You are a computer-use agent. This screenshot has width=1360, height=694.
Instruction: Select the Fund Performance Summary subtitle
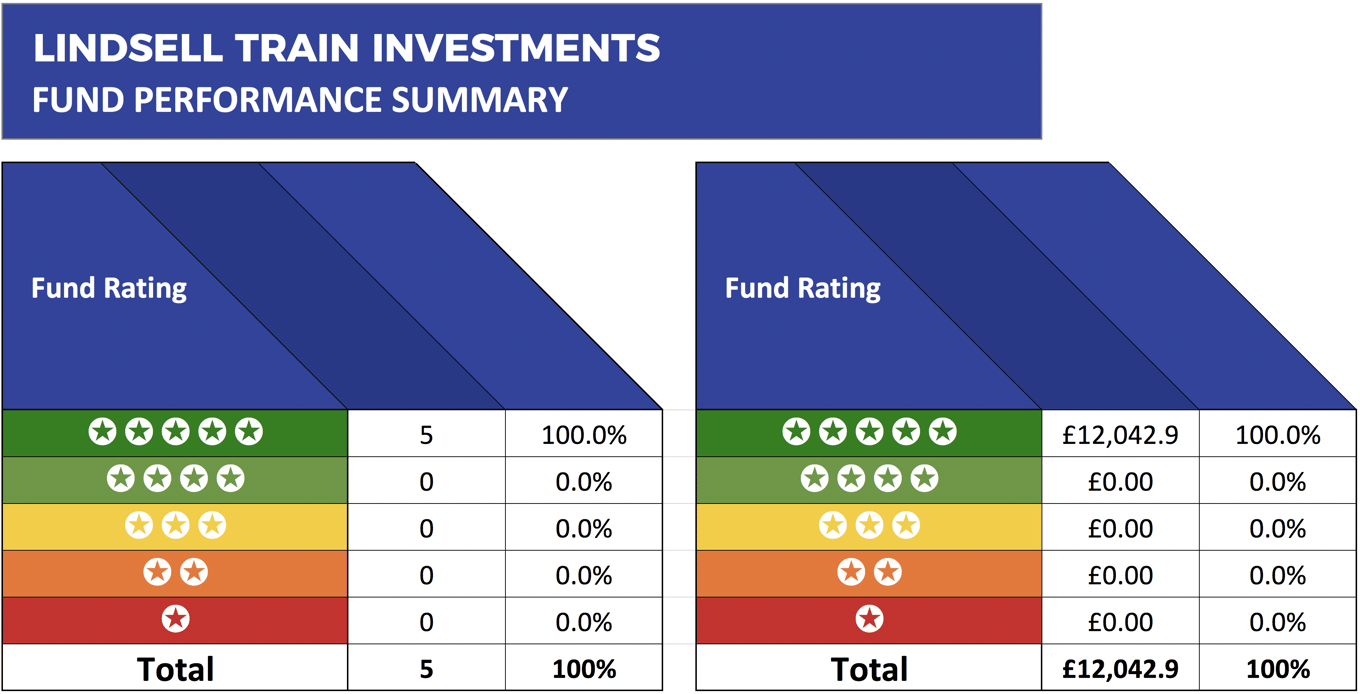pos(300,100)
